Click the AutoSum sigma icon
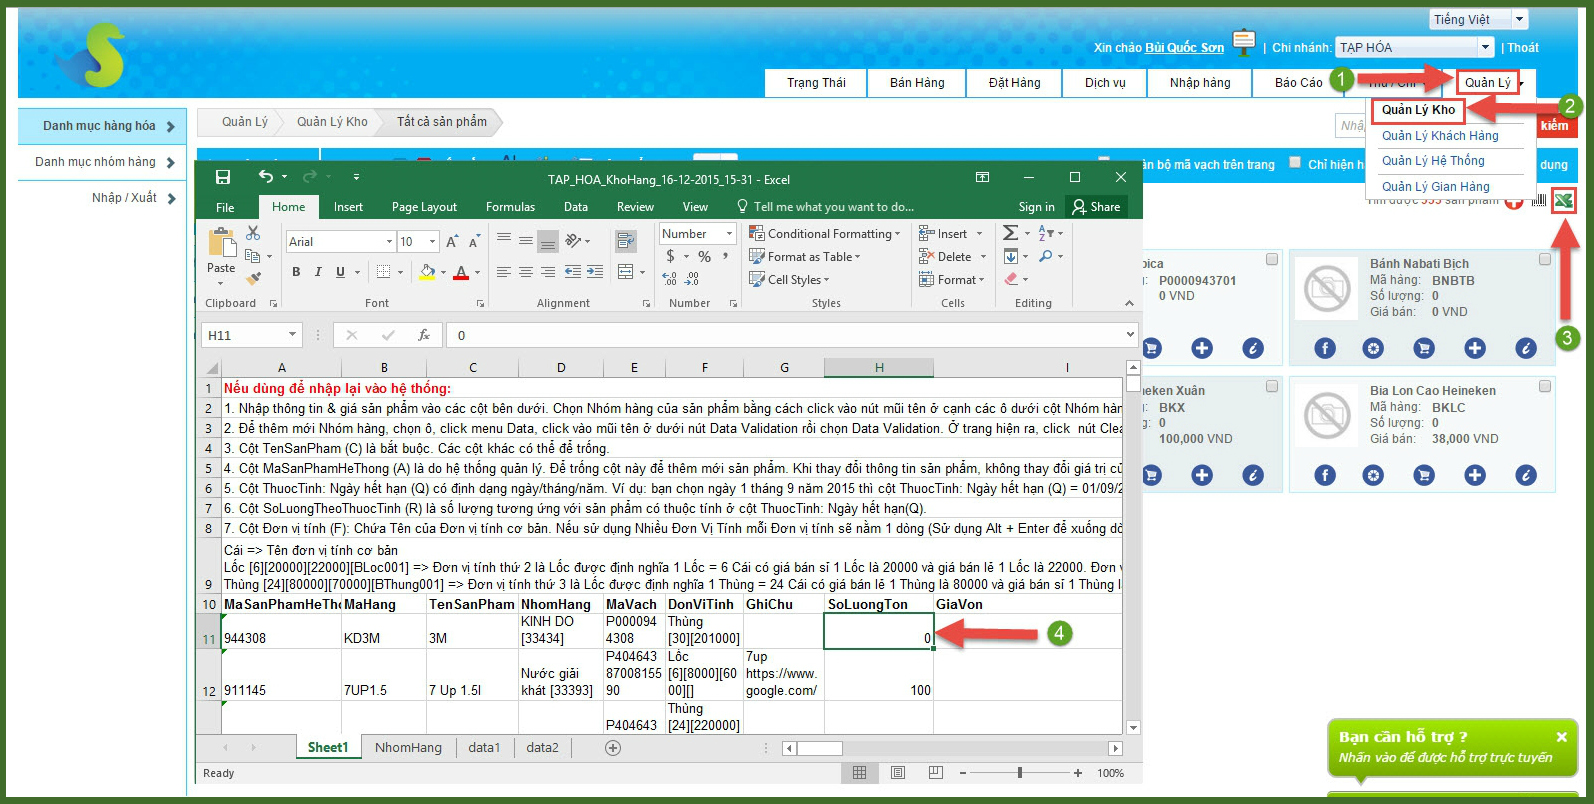1594x804 pixels. [1011, 233]
